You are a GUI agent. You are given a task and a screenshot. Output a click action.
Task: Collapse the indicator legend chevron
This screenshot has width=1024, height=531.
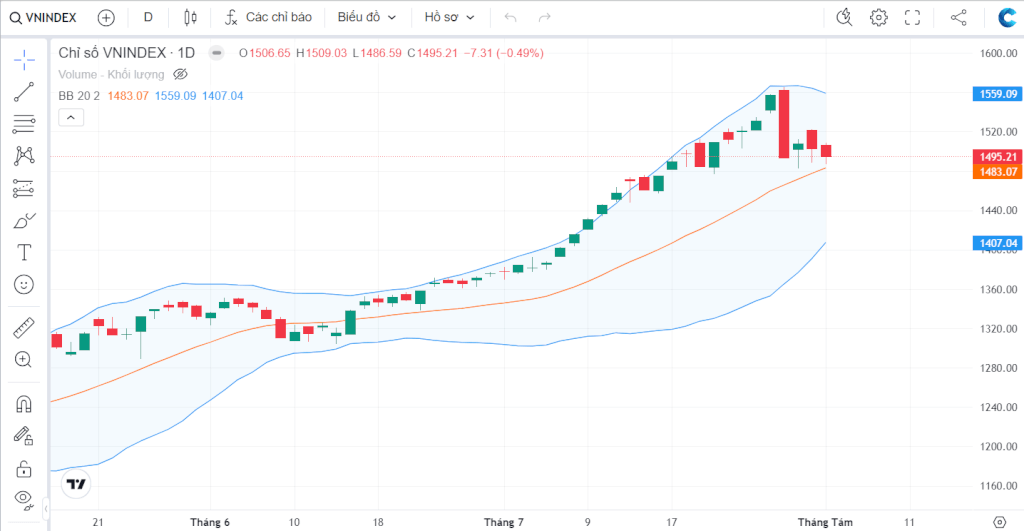click(x=71, y=118)
